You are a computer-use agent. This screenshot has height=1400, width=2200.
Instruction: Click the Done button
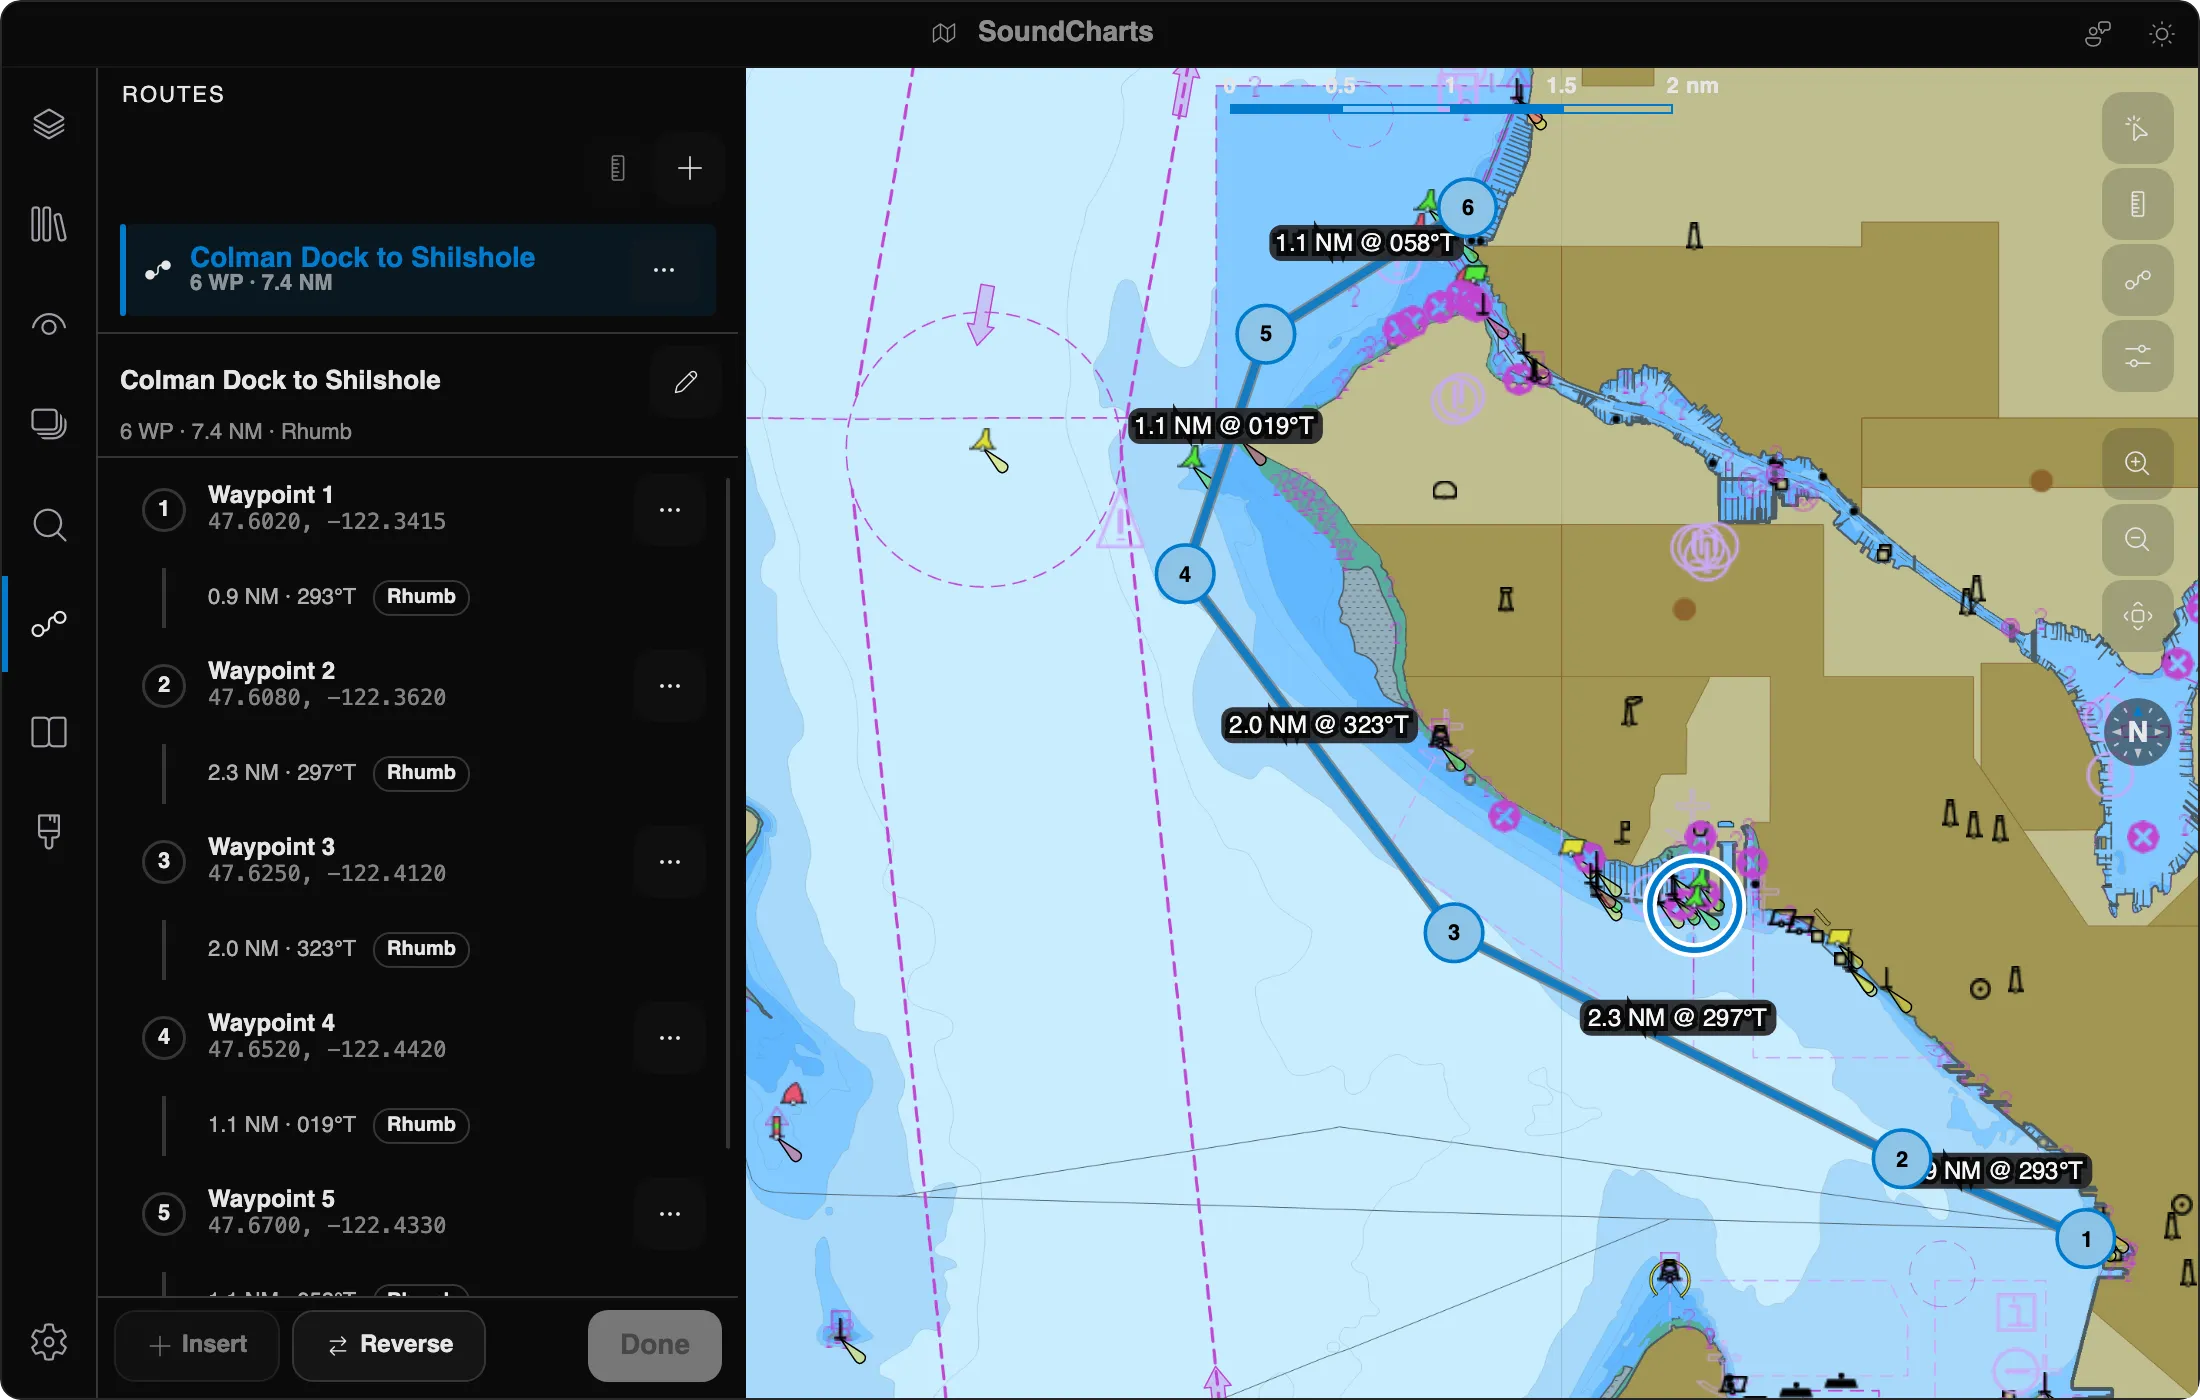654,1345
